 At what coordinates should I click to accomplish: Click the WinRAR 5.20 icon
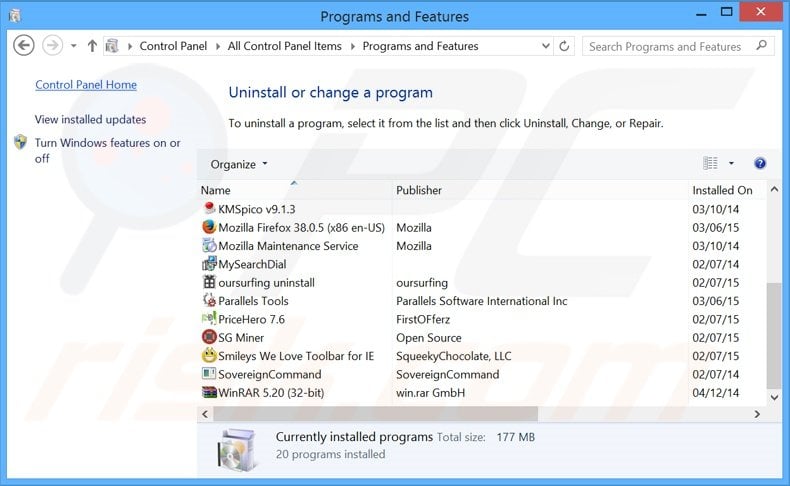point(209,392)
